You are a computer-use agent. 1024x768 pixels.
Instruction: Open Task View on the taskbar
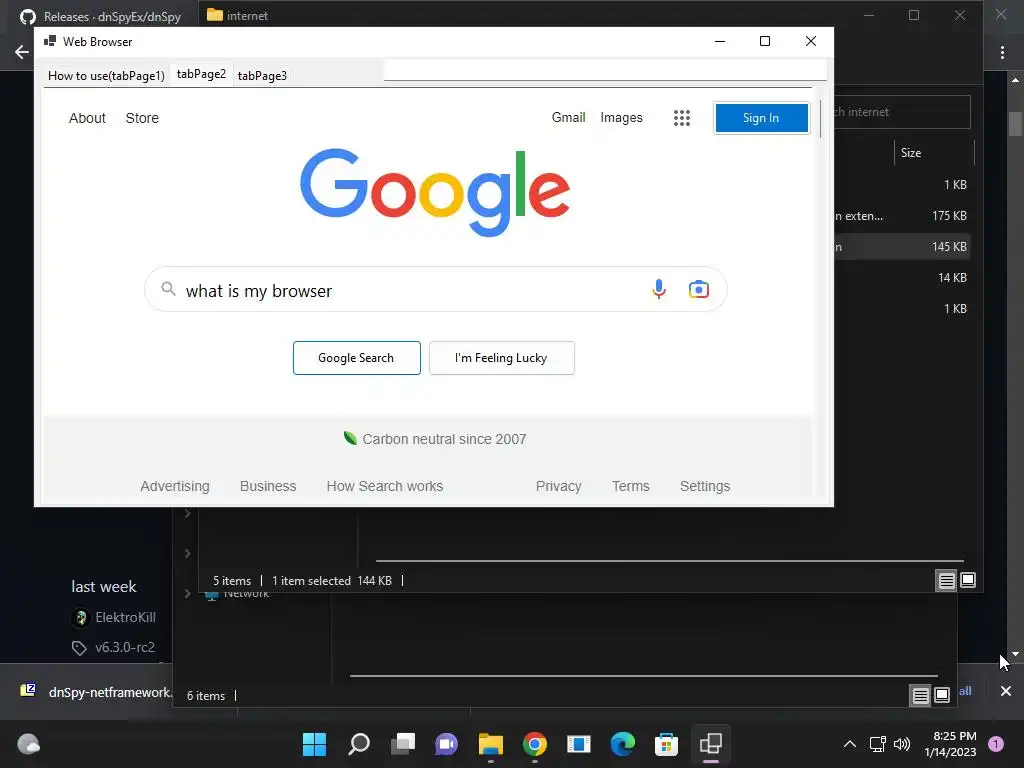pos(403,744)
